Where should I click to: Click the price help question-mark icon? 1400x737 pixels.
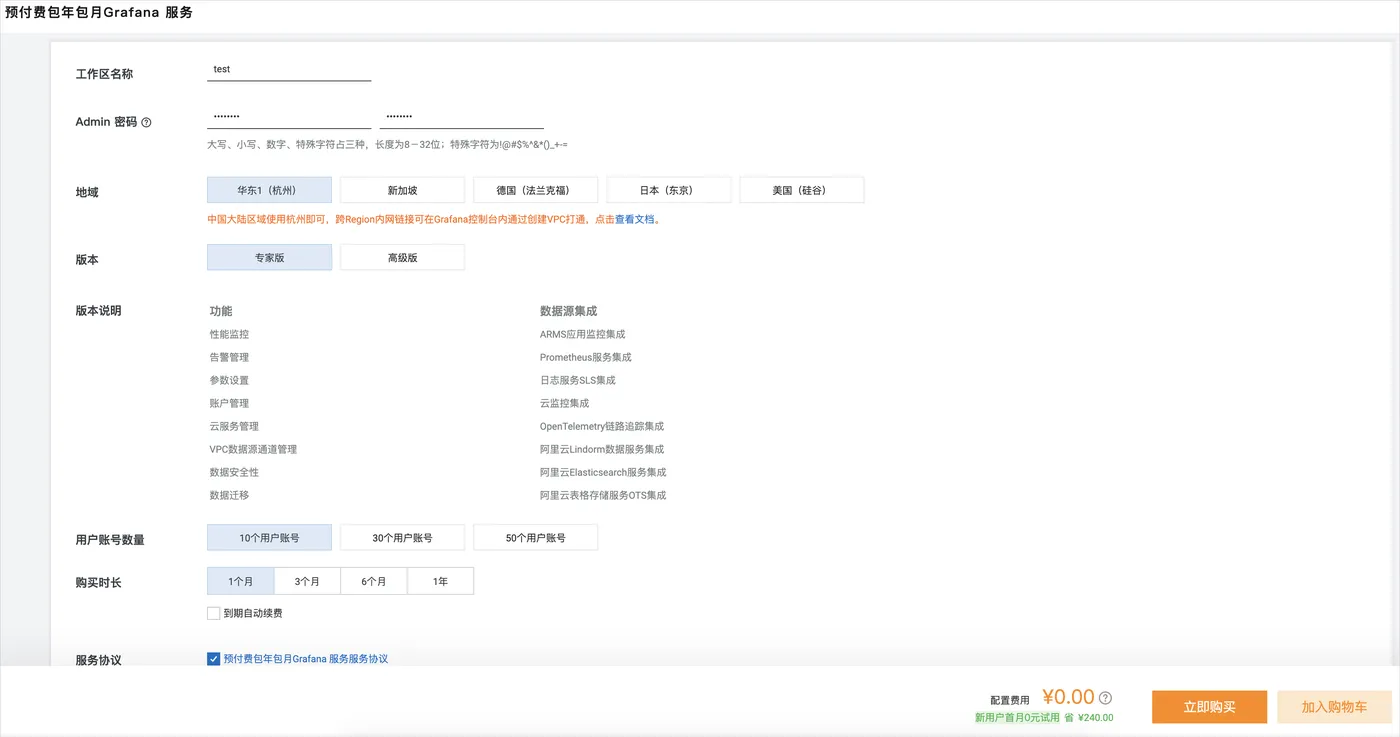click(1105, 698)
